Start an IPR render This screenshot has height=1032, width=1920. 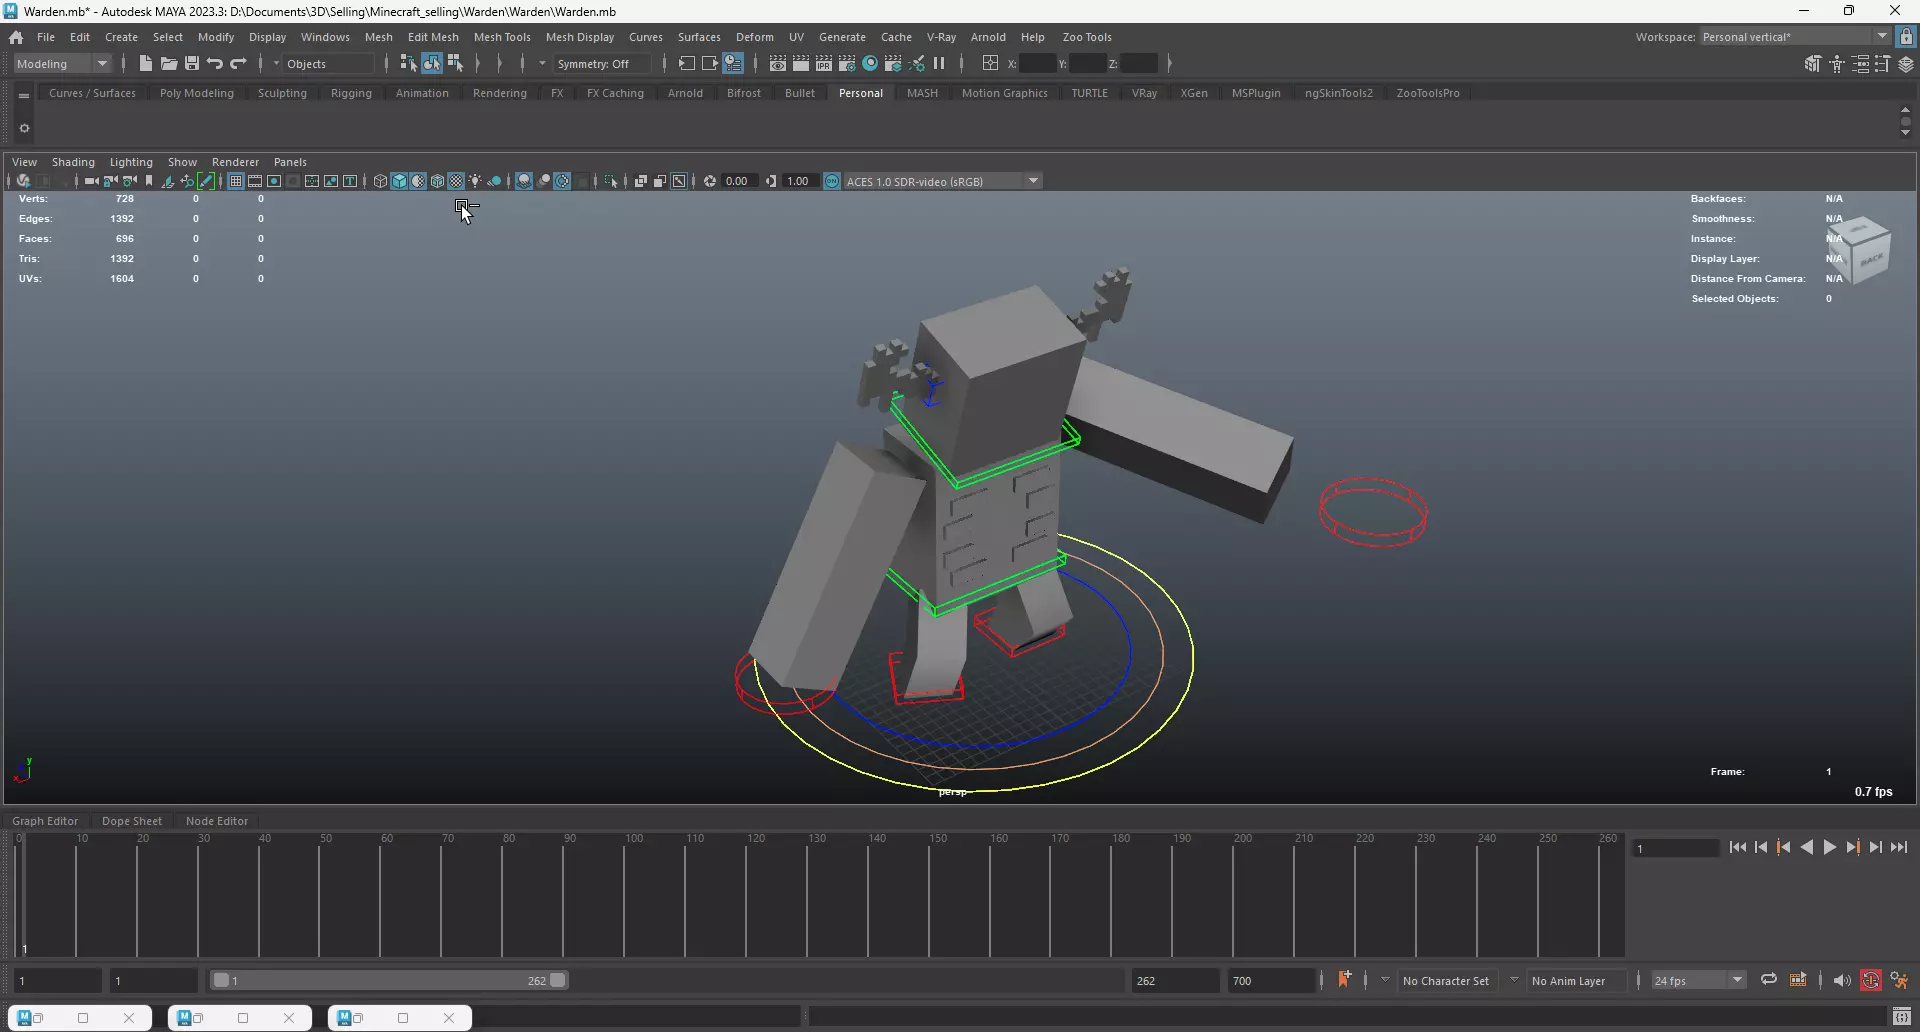pos(824,64)
